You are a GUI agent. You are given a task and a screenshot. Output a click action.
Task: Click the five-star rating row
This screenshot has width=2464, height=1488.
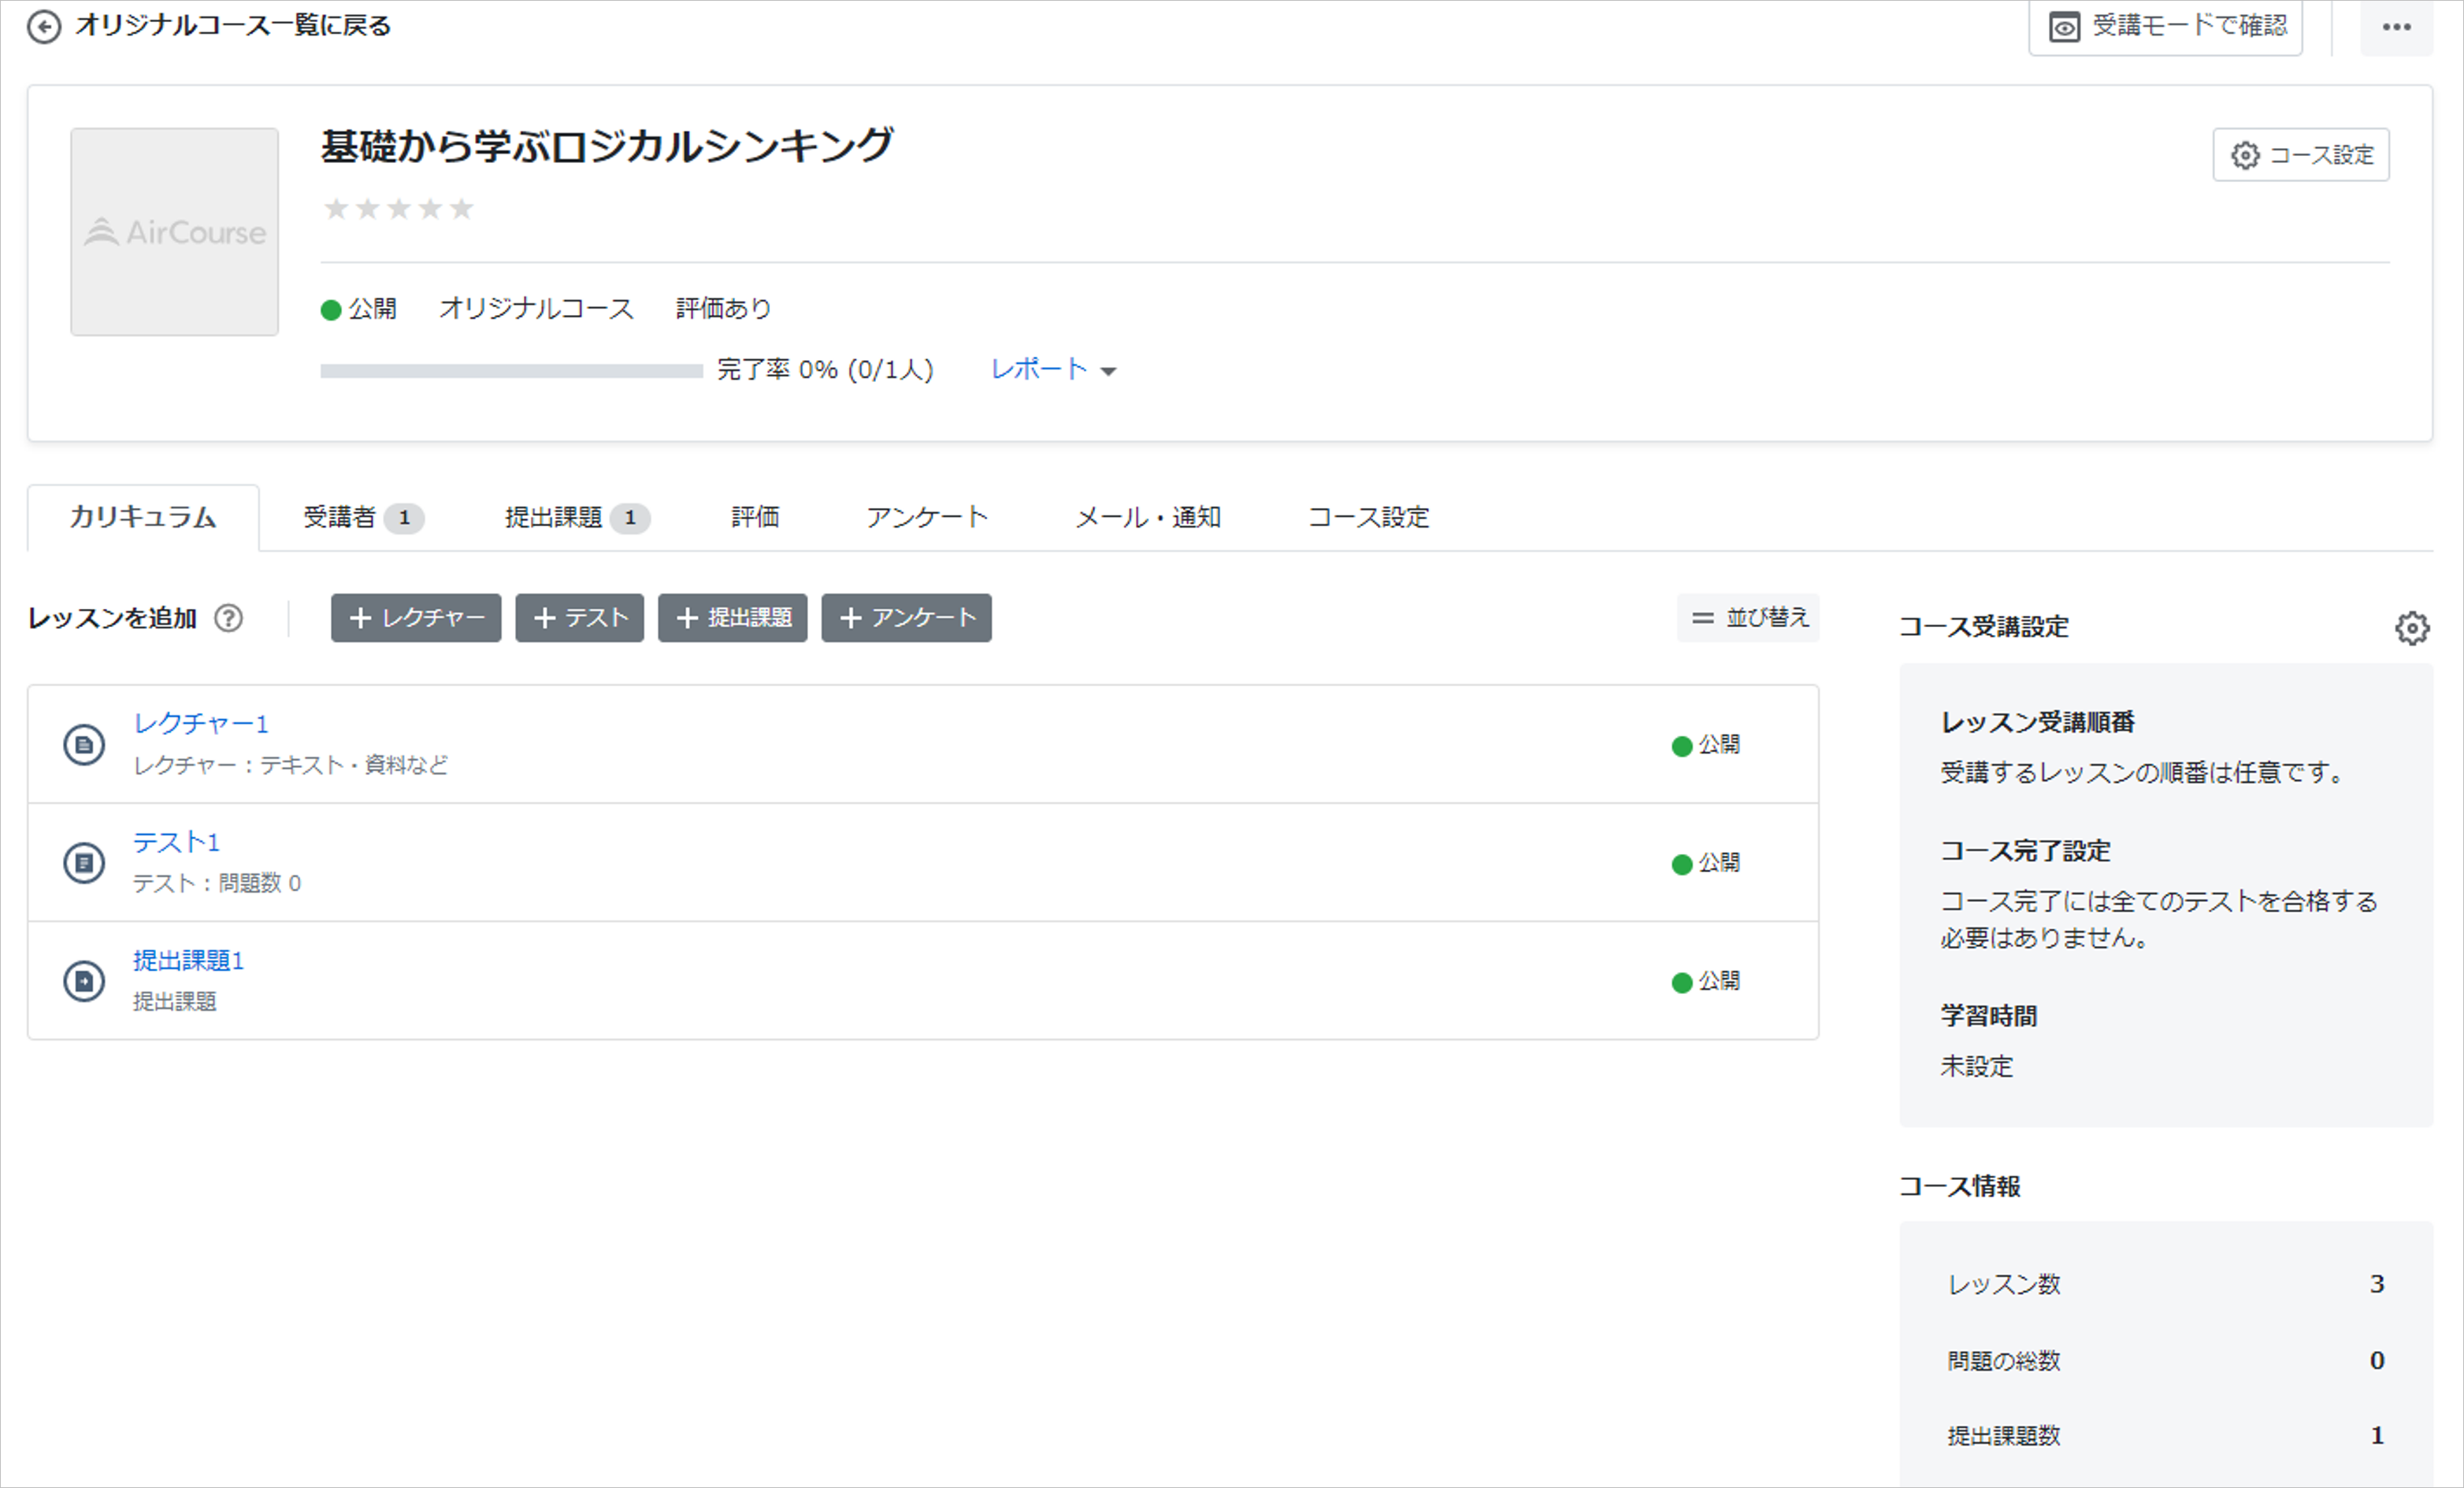[x=398, y=209]
